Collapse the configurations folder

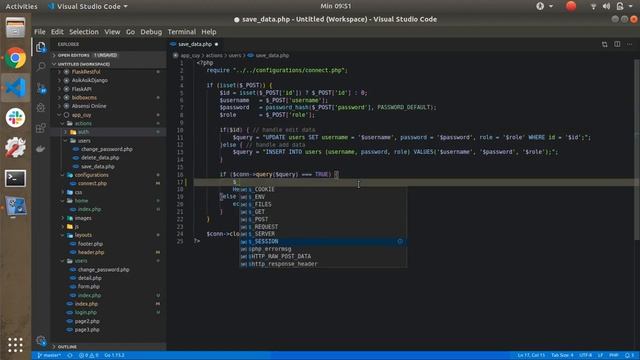click(x=108, y=175)
